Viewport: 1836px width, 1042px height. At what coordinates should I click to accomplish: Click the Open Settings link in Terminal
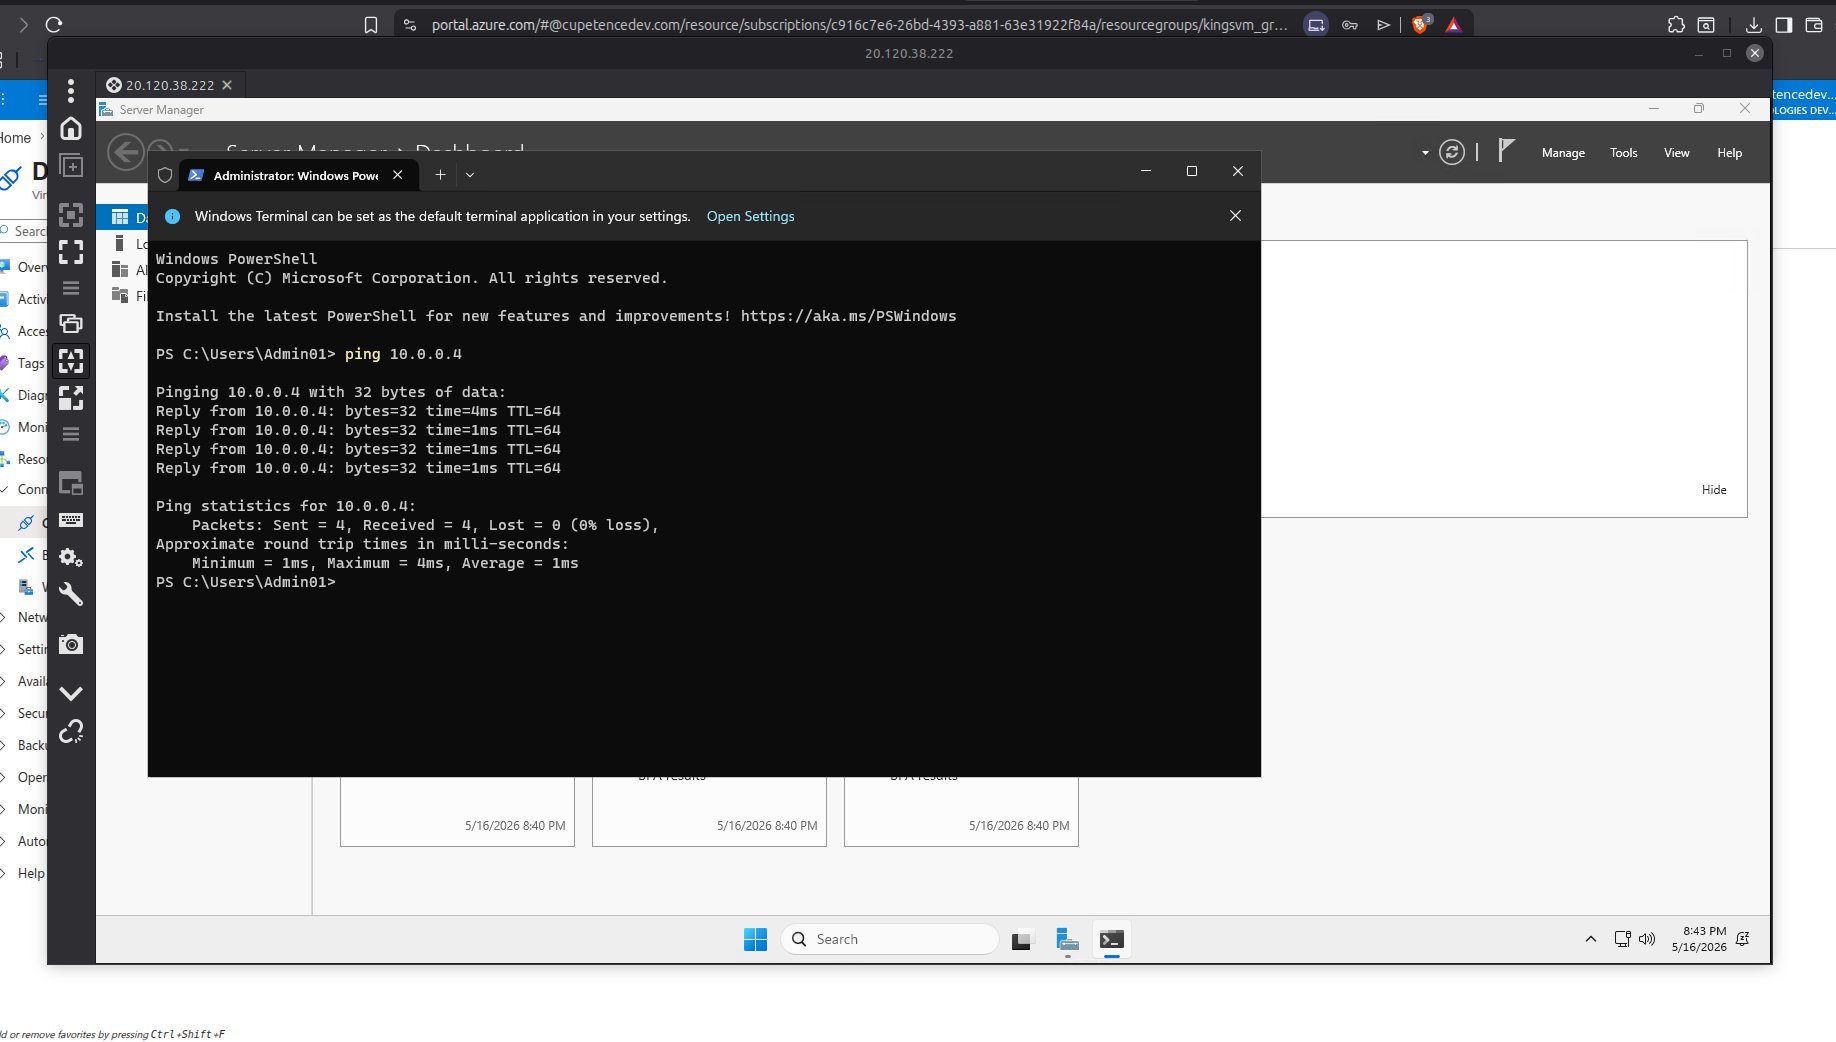(x=750, y=216)
